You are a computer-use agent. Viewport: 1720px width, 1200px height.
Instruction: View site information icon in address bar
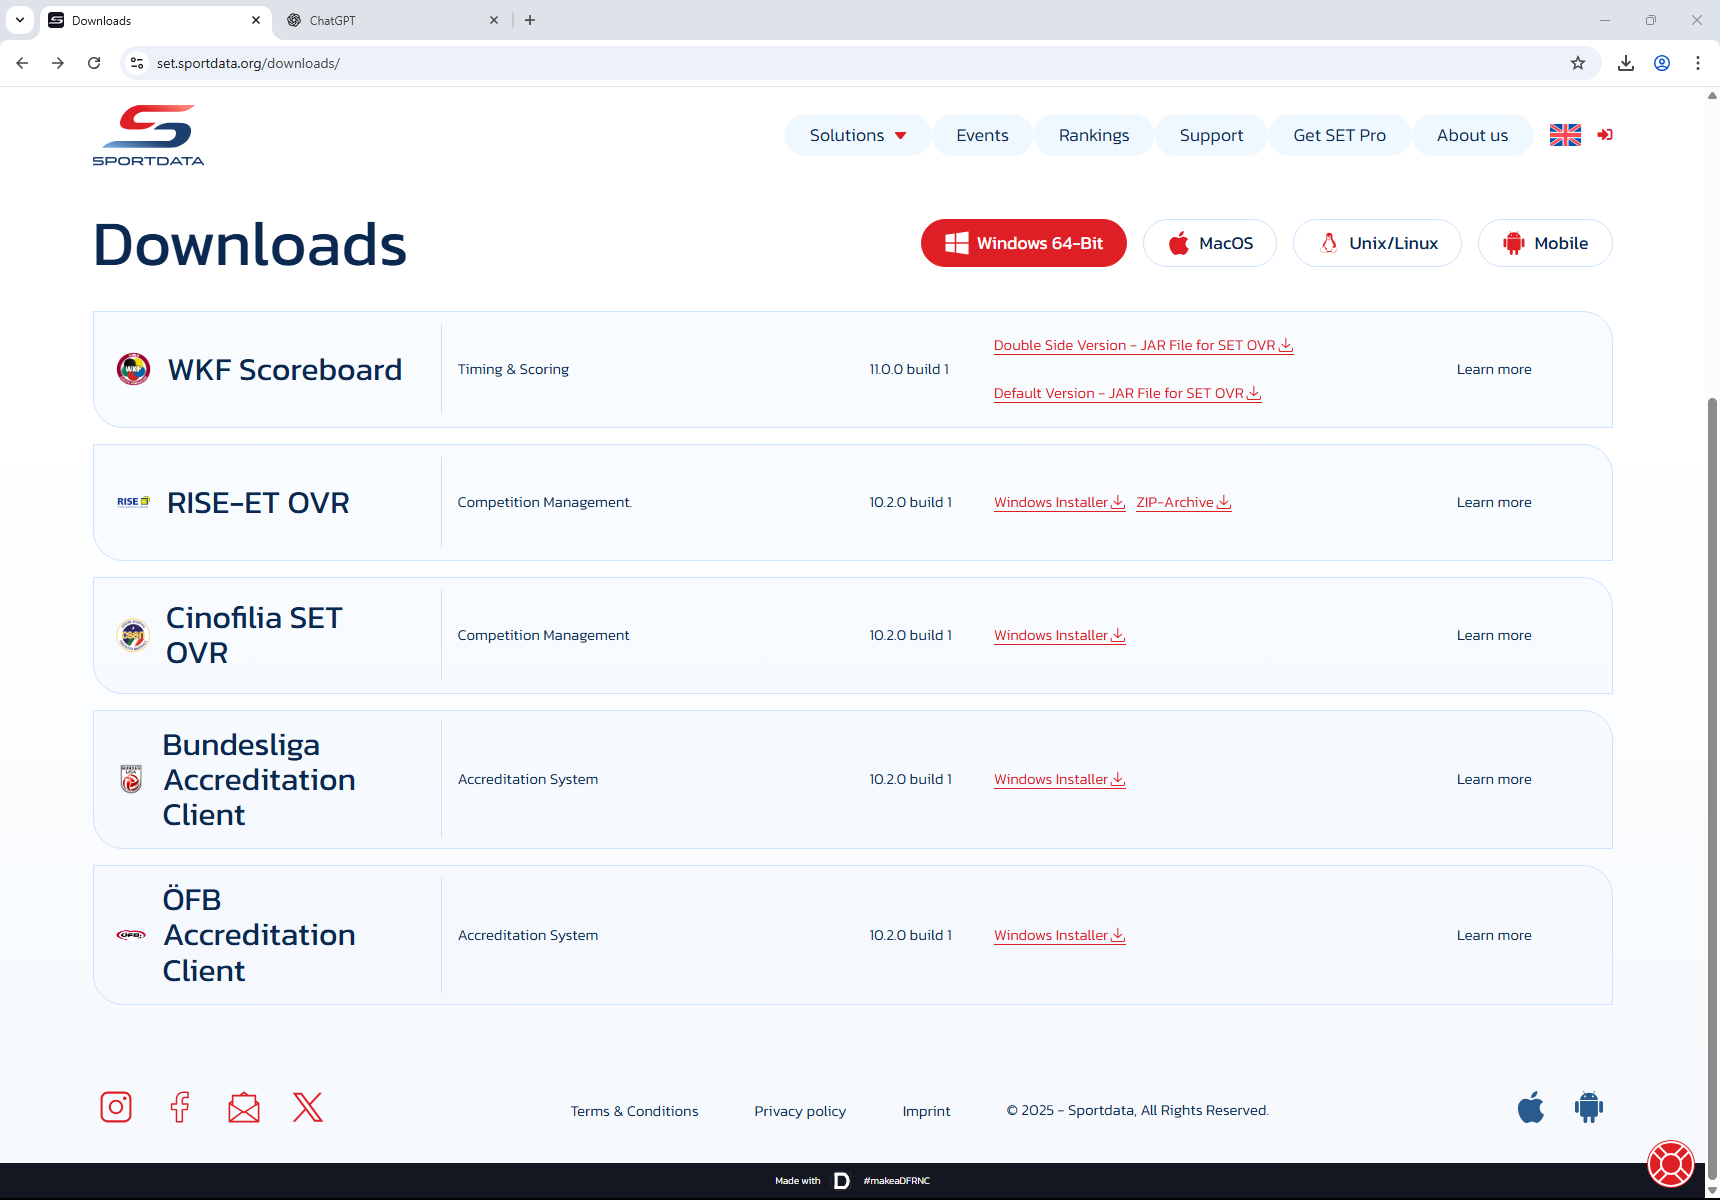(137, 63)
